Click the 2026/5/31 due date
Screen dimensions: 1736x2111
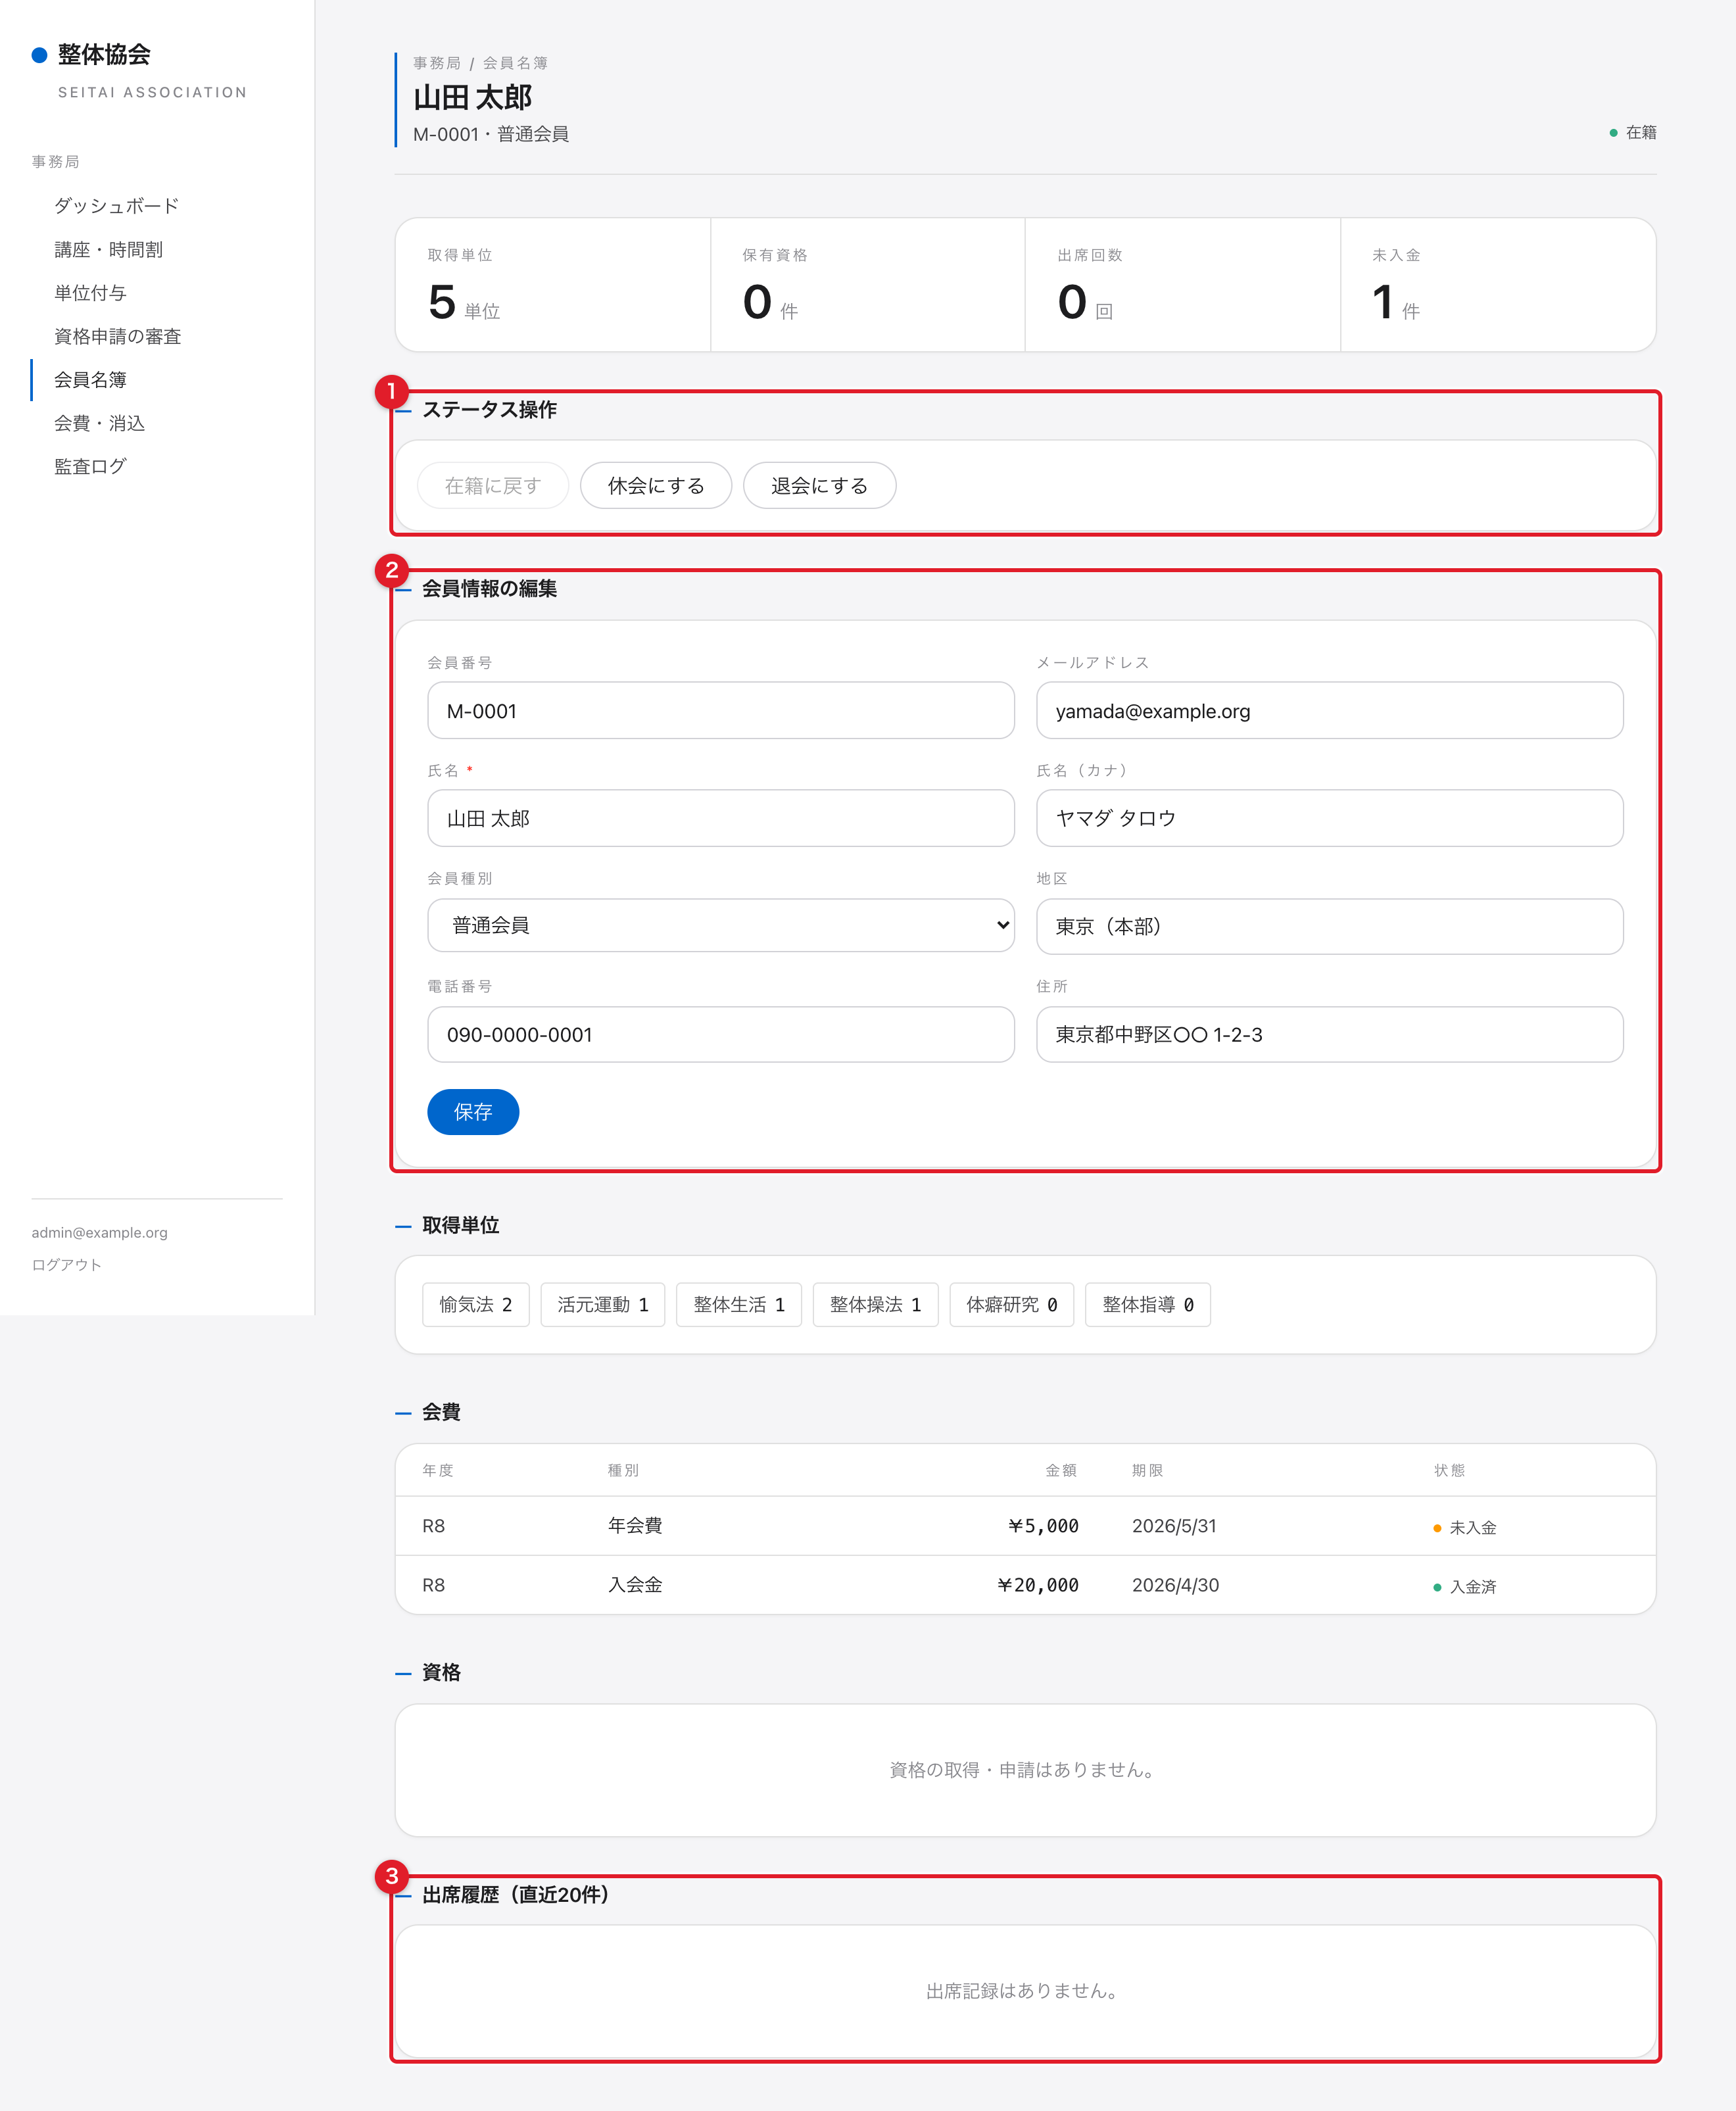tap(1174, 1526)
